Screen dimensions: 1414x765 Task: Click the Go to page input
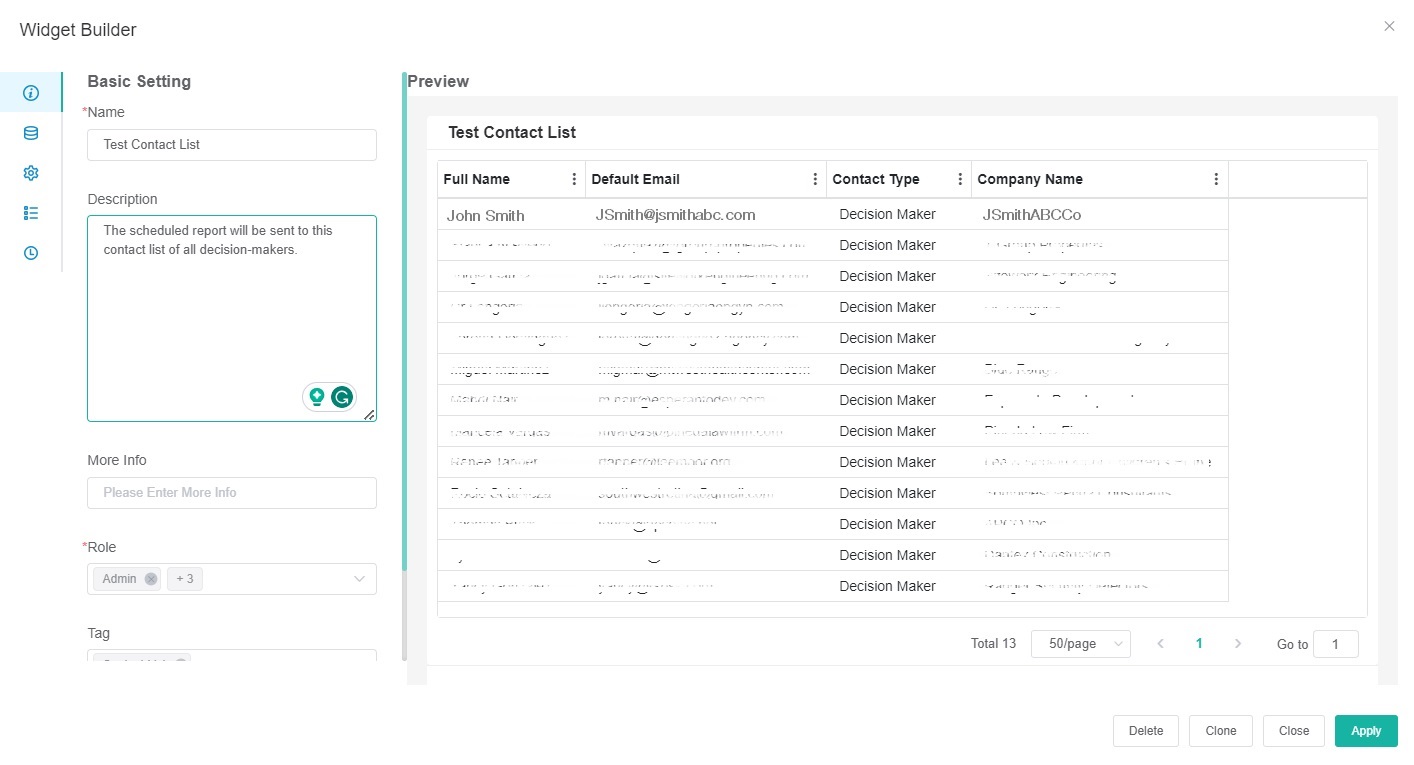pyautogui.click(x=1335, y=644)
